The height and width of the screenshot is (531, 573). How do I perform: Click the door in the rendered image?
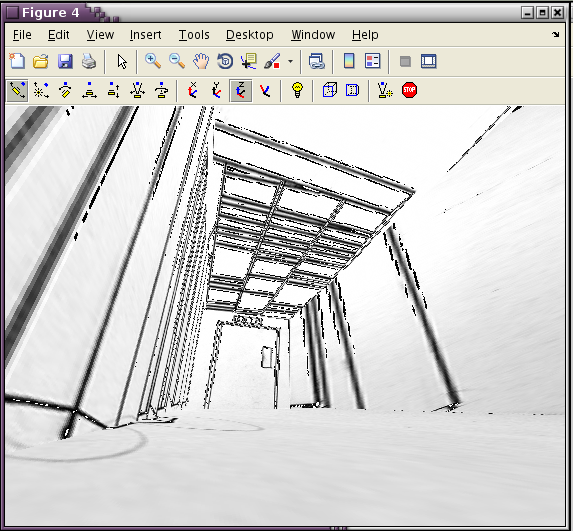point(248,365)
